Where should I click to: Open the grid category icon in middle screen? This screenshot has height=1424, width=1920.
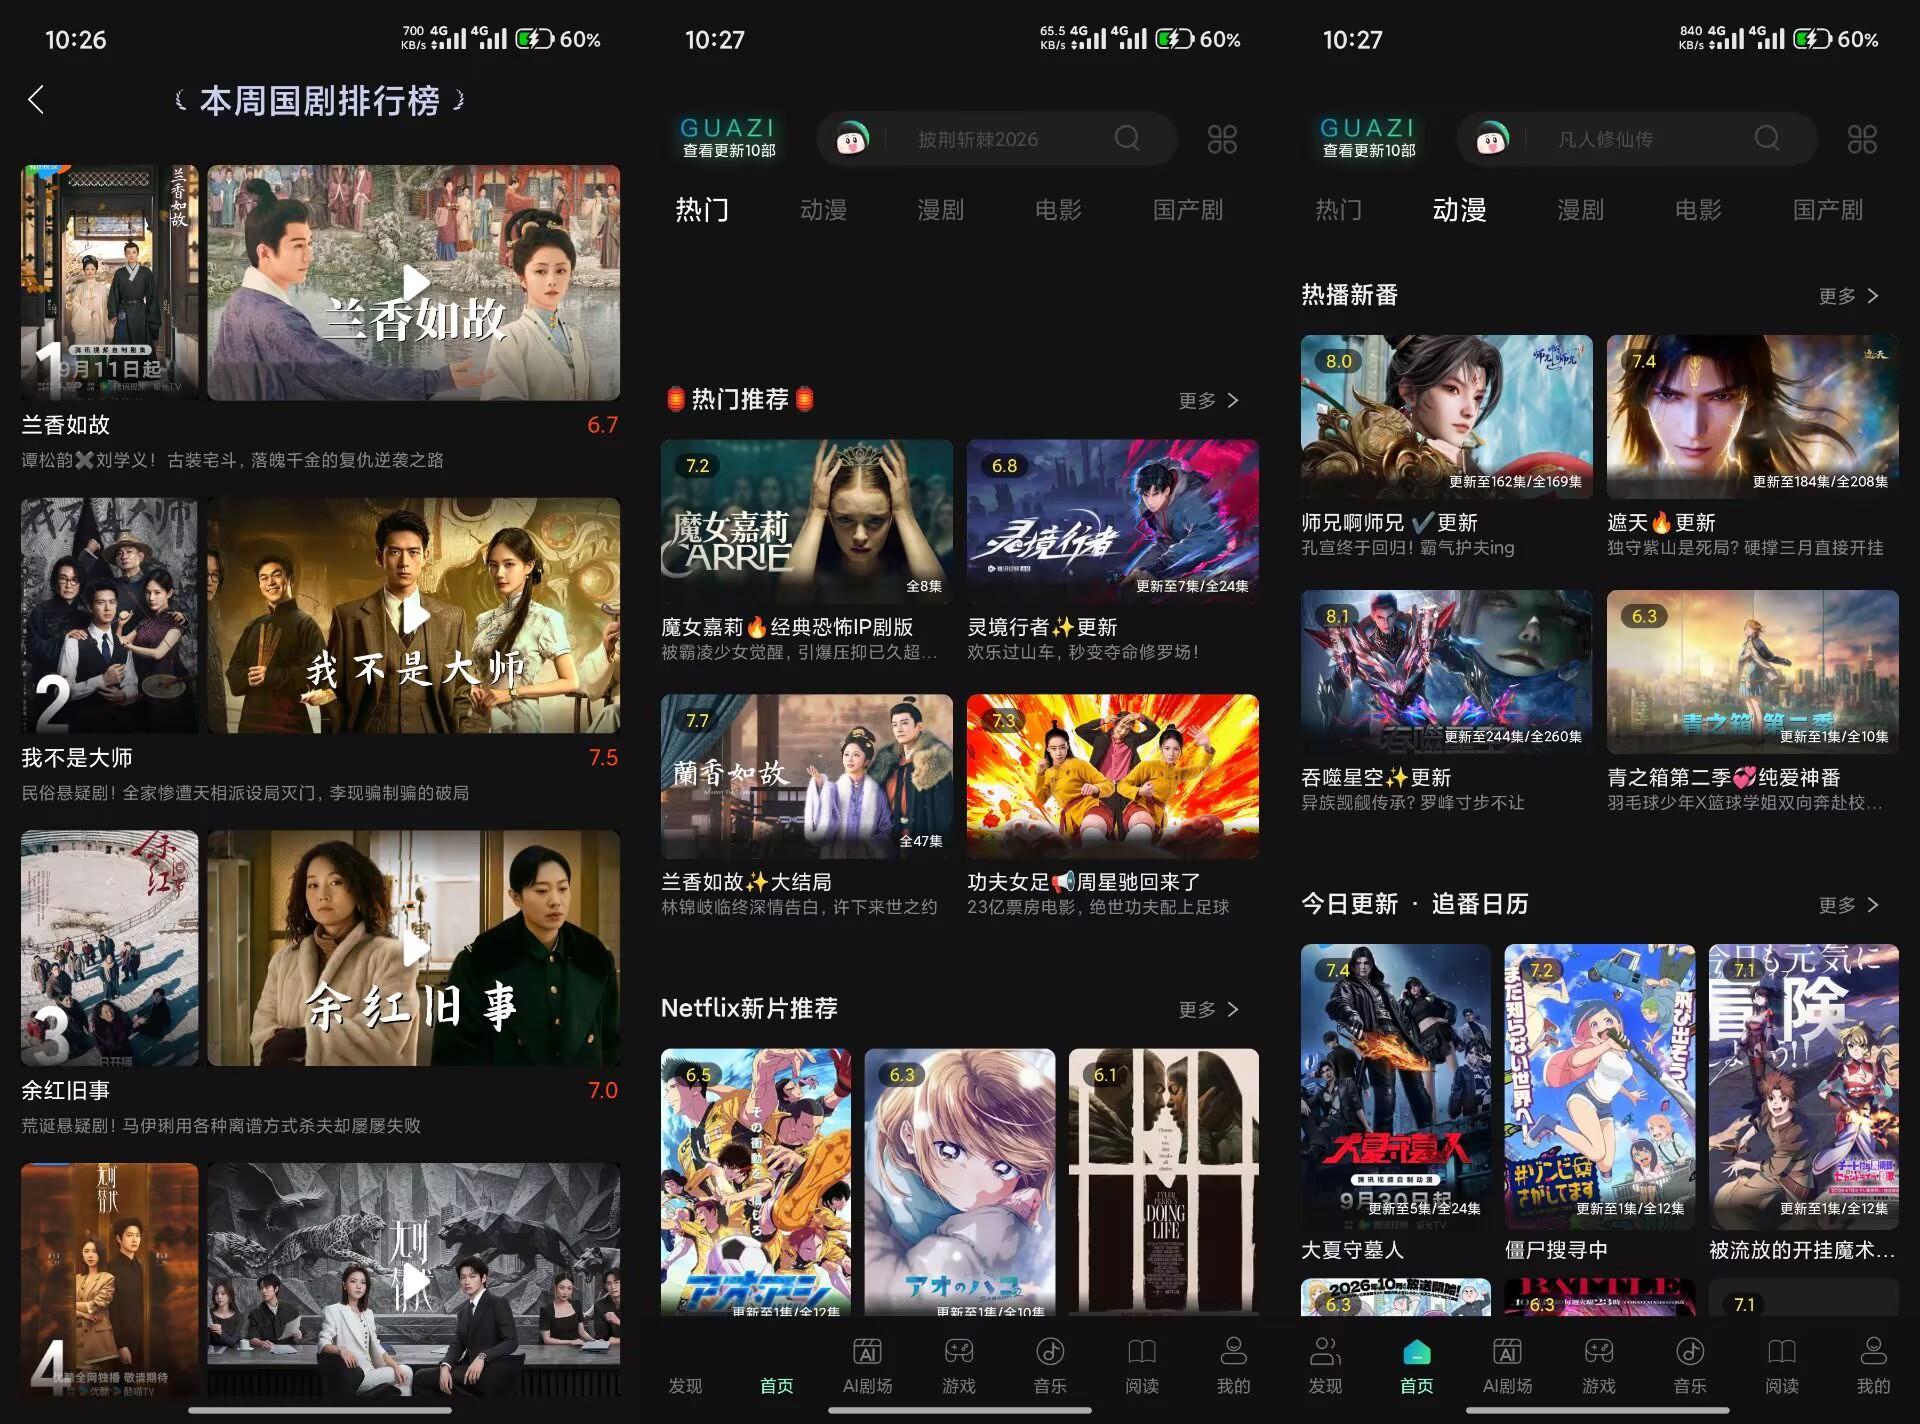pos(1222,139)
